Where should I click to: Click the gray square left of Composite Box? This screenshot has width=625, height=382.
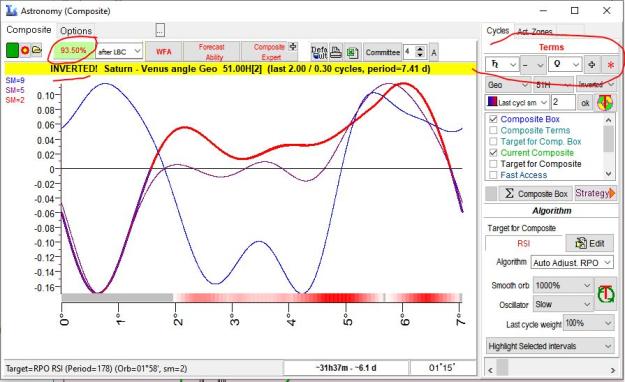coord(491,194)
